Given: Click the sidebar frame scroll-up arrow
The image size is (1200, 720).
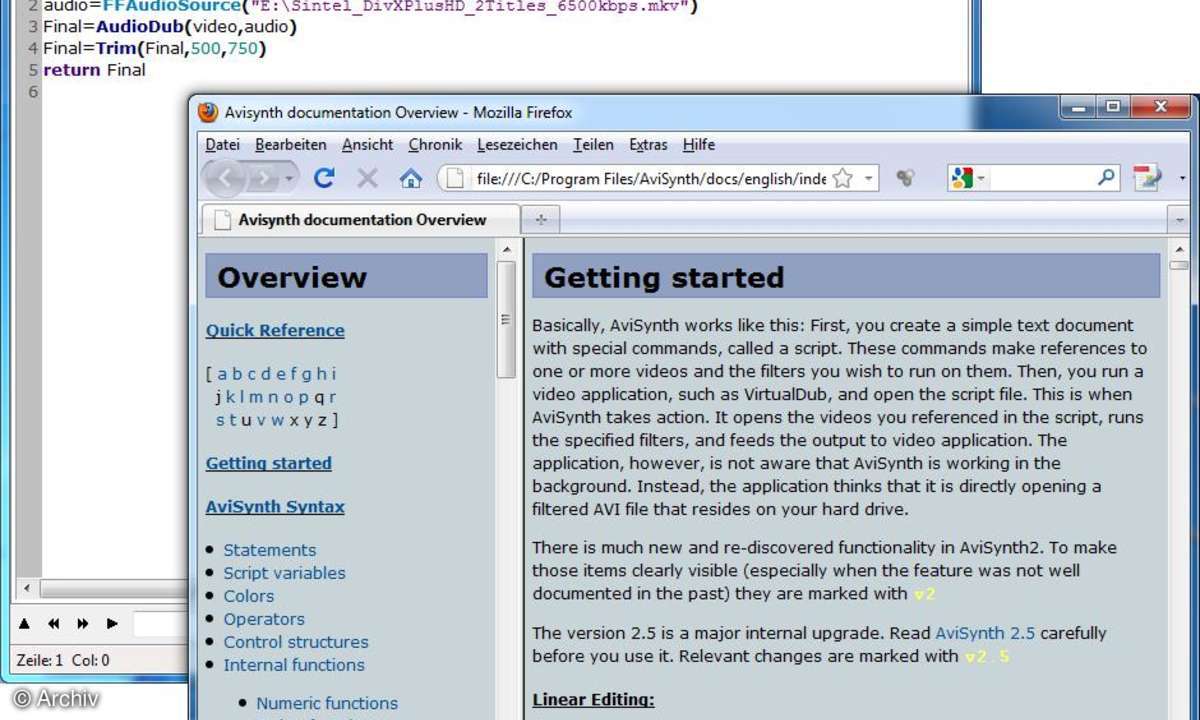Looking at the screenshot, I should click(507, 249).
